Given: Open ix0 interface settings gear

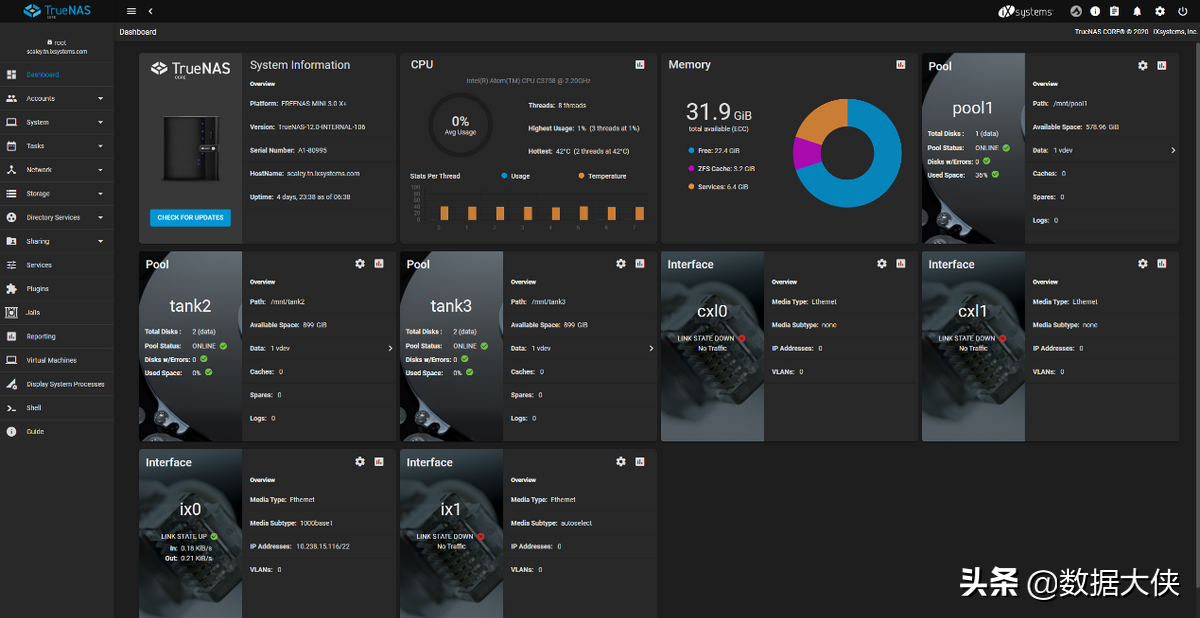Looking at the screenshot, I should click(360, 461).
